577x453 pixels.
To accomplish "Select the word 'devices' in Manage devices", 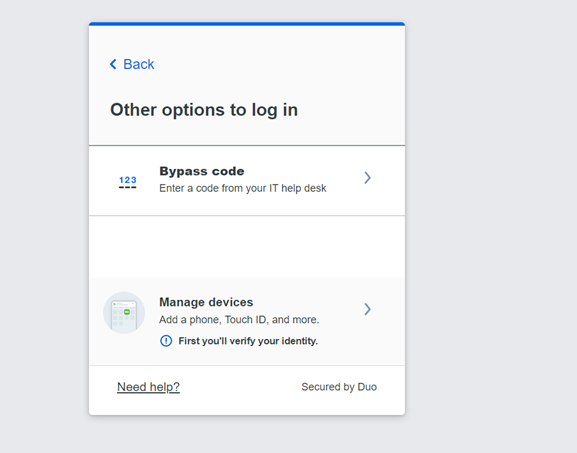I will point(232,302).
